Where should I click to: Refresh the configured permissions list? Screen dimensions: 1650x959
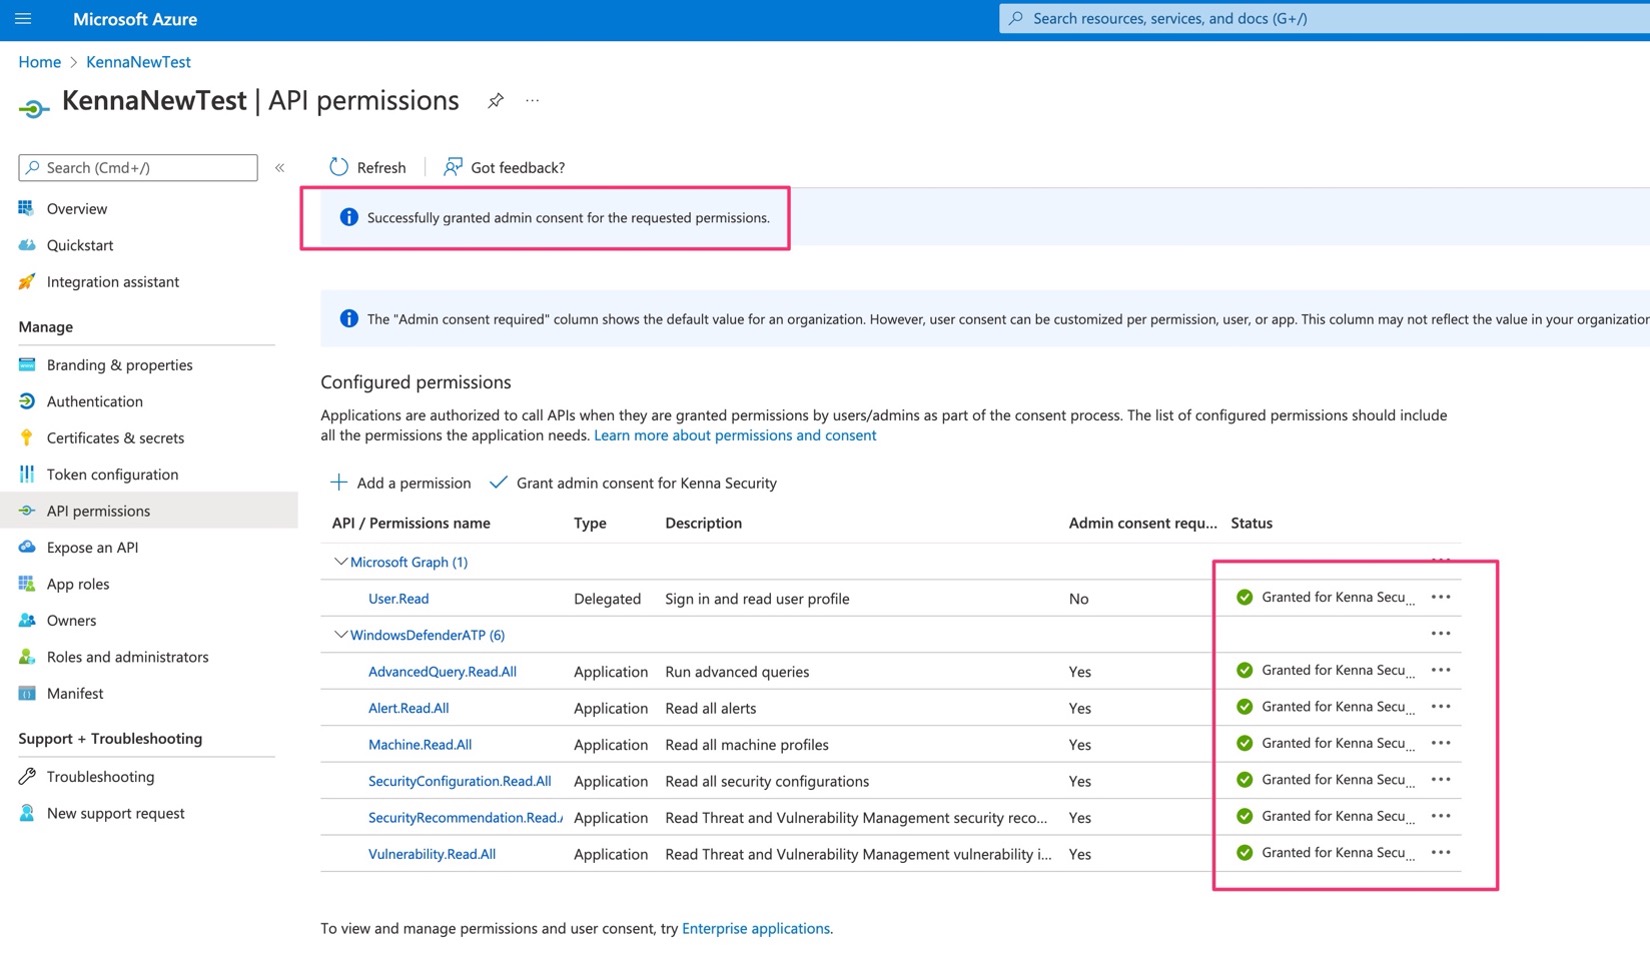(367, 167)
